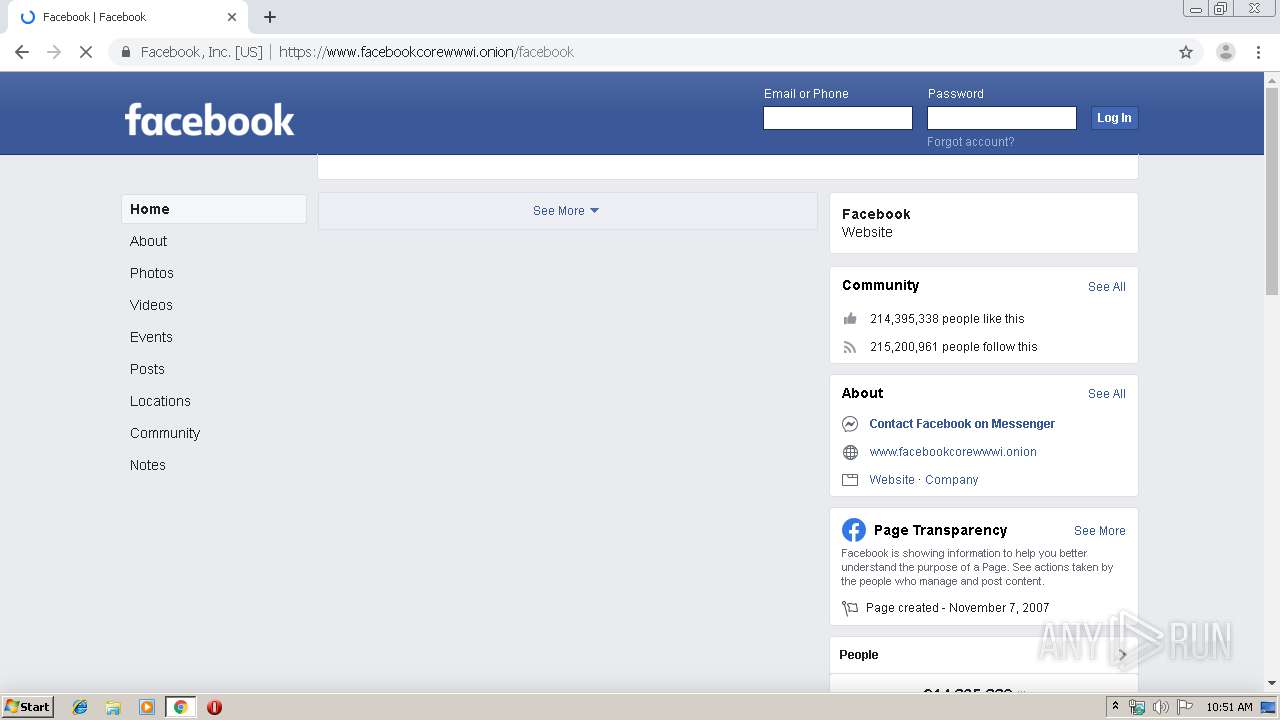Click the Log In button
This screenshot has height=720, width=1280.
1114,118
